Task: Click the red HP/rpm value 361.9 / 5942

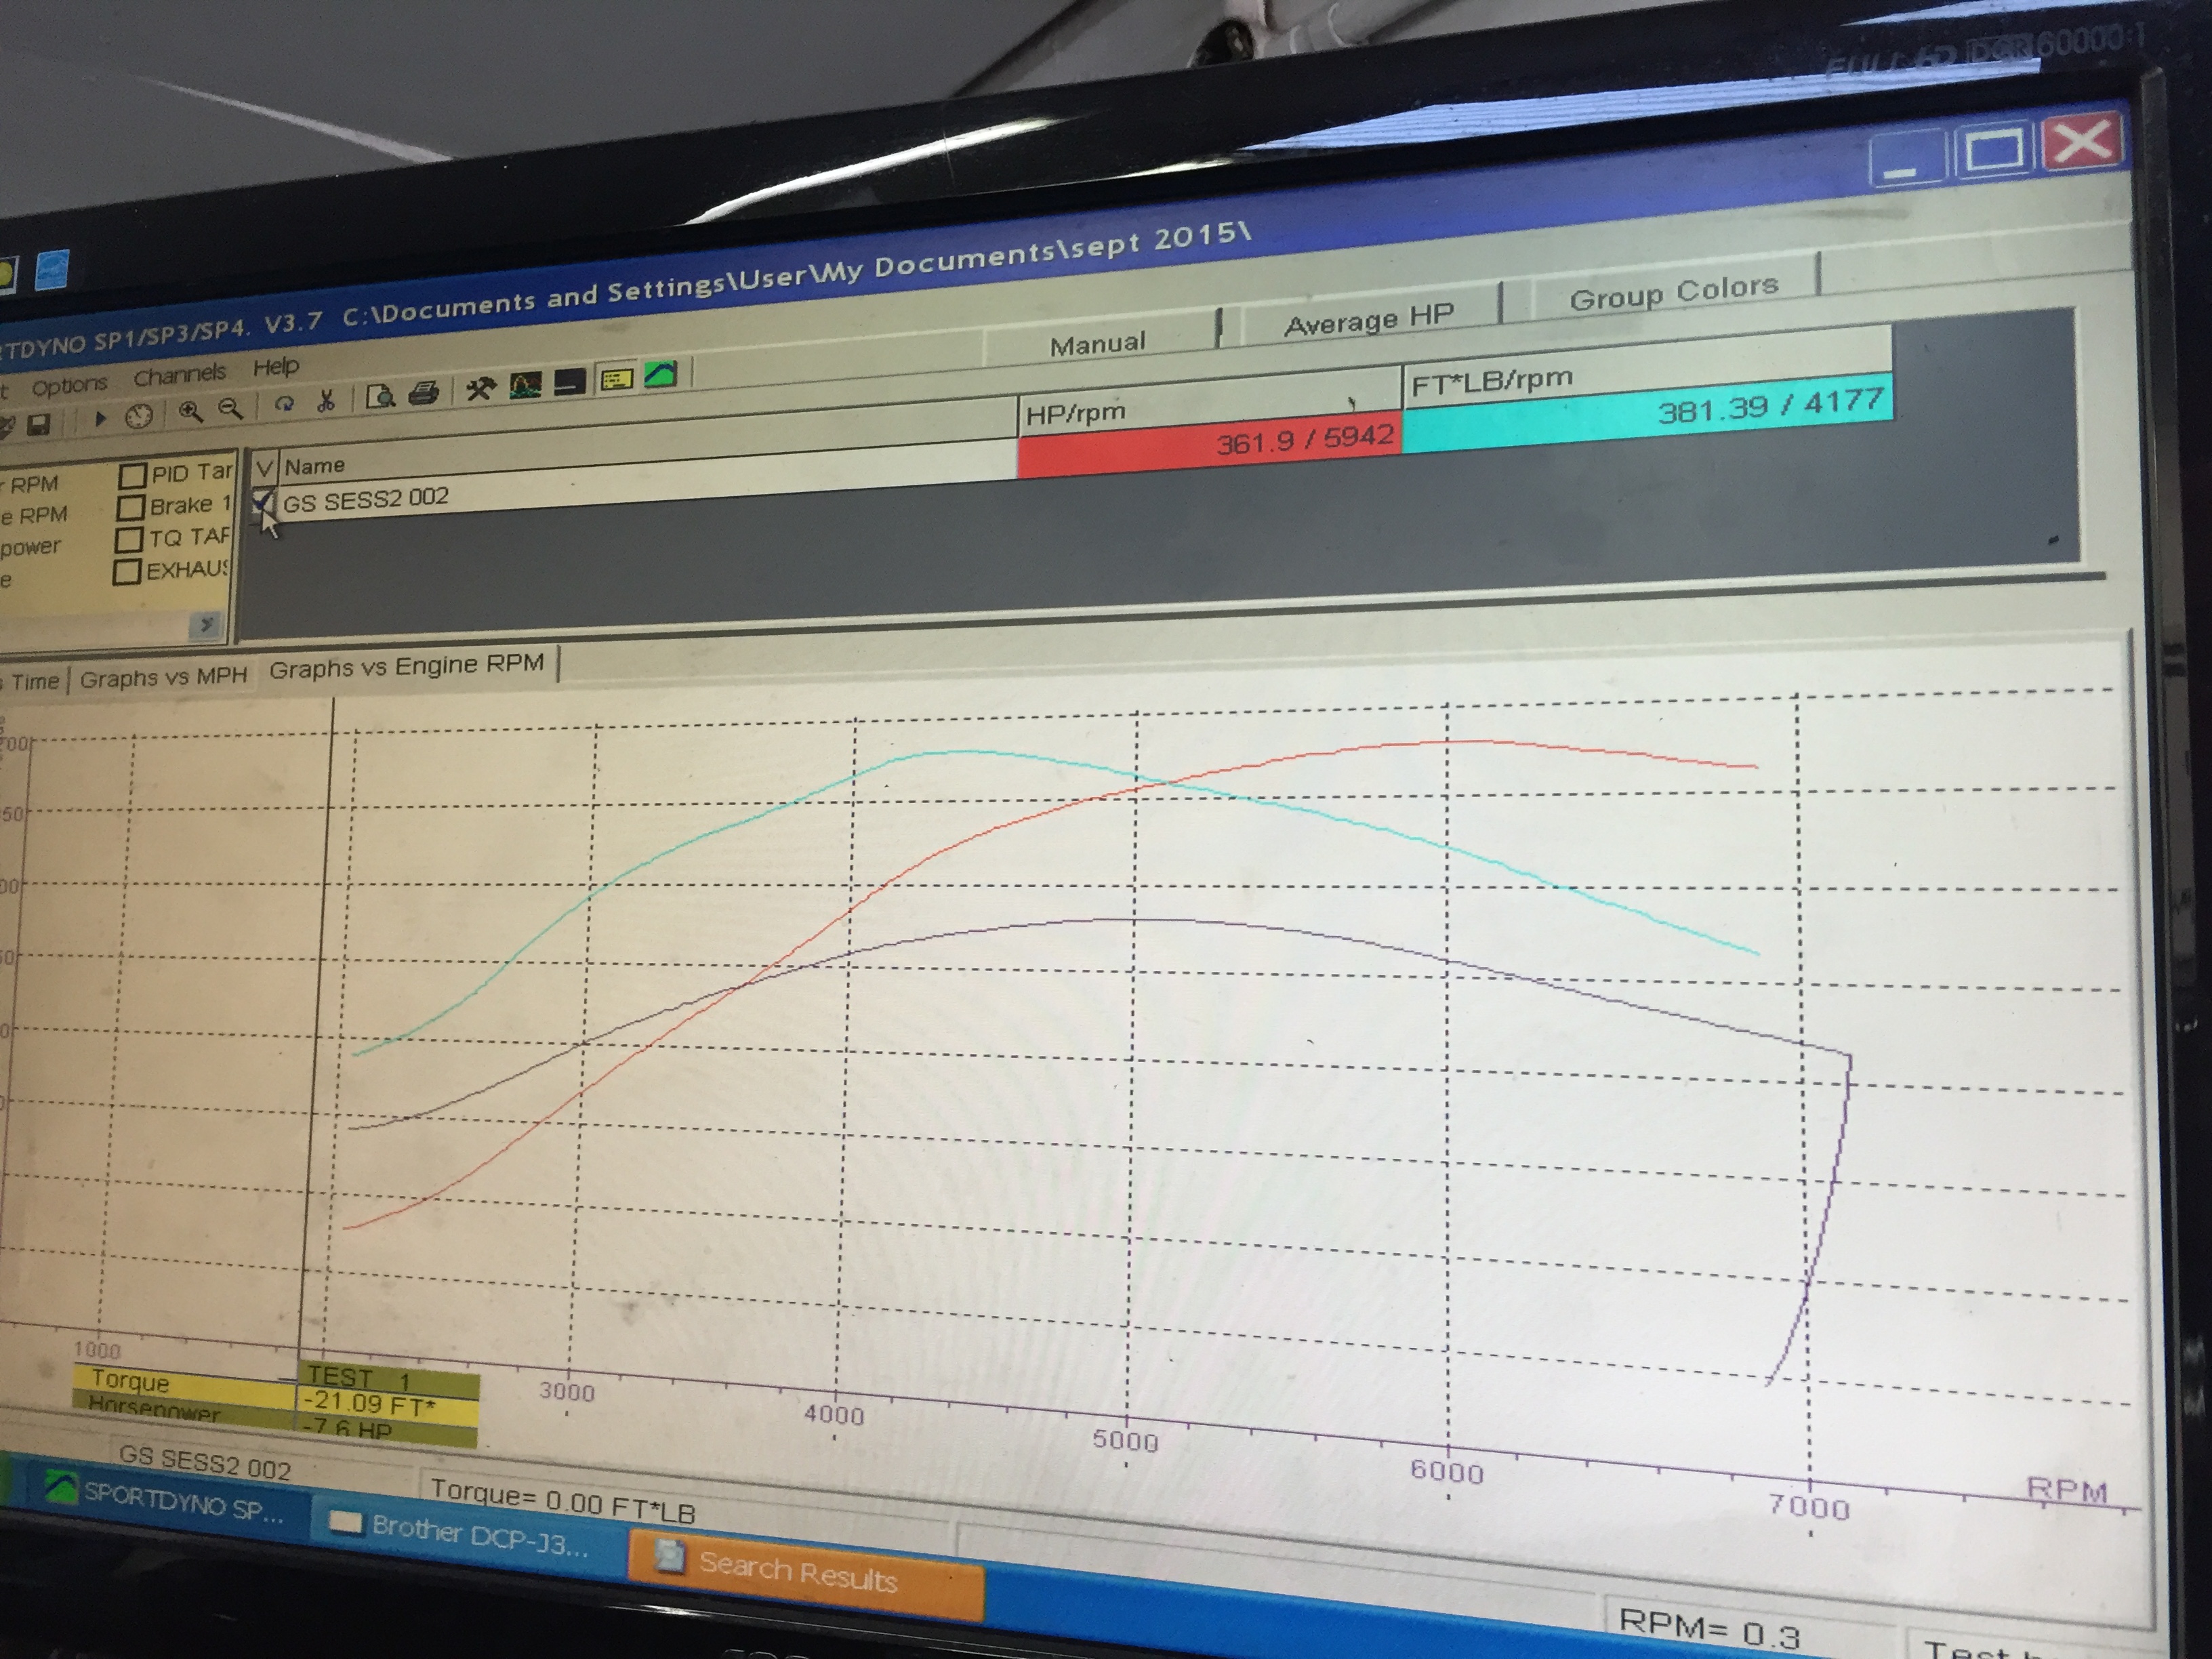Action: pyautogui.click(x=1210, y=443)
